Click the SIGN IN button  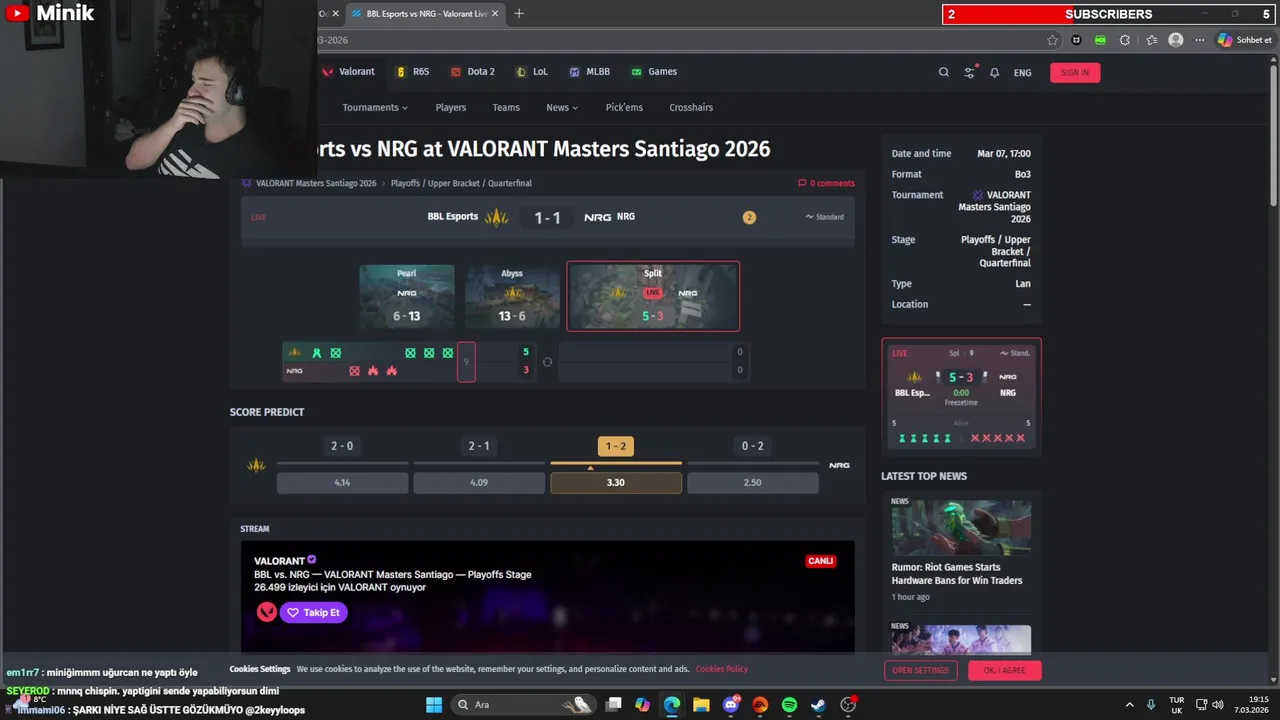click(1075, 72)
